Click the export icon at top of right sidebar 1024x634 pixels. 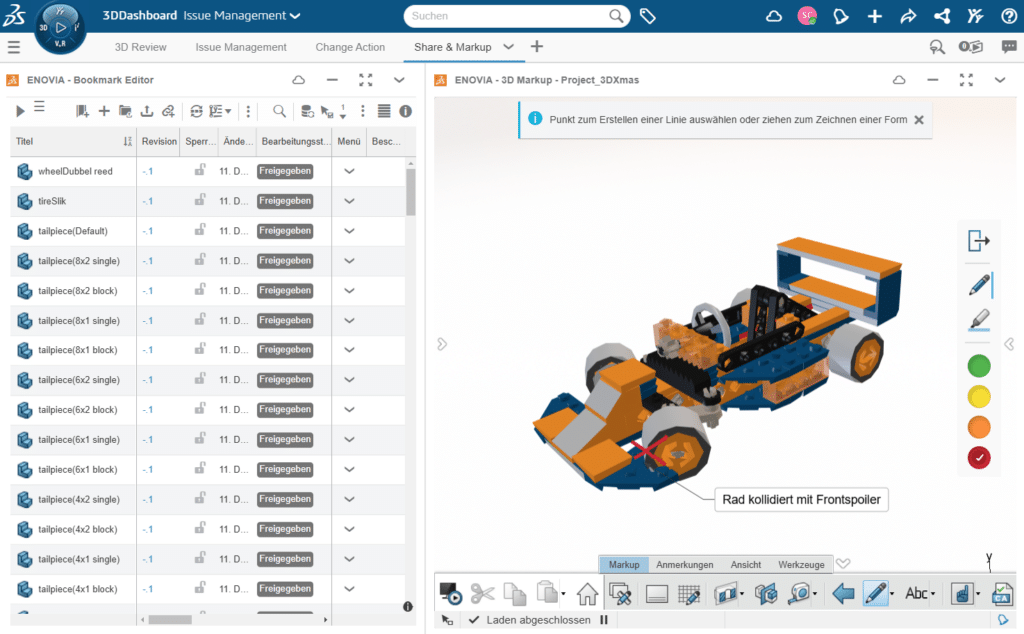[978, 240]
